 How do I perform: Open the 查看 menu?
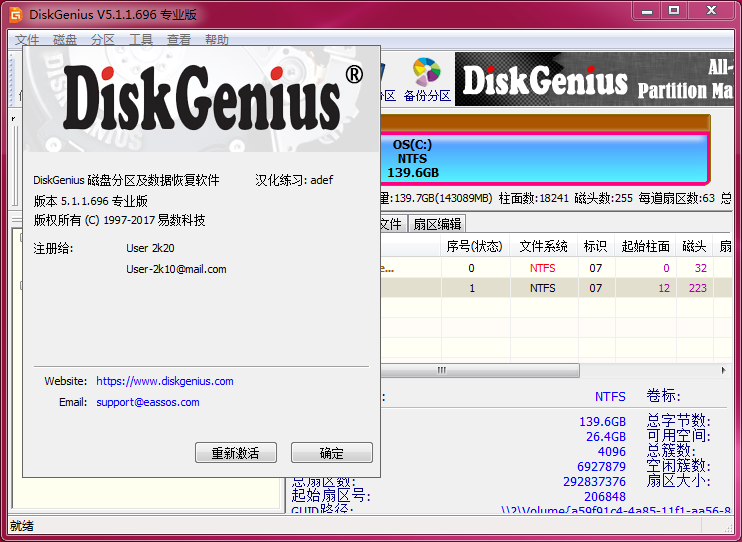tap(178, 39)
